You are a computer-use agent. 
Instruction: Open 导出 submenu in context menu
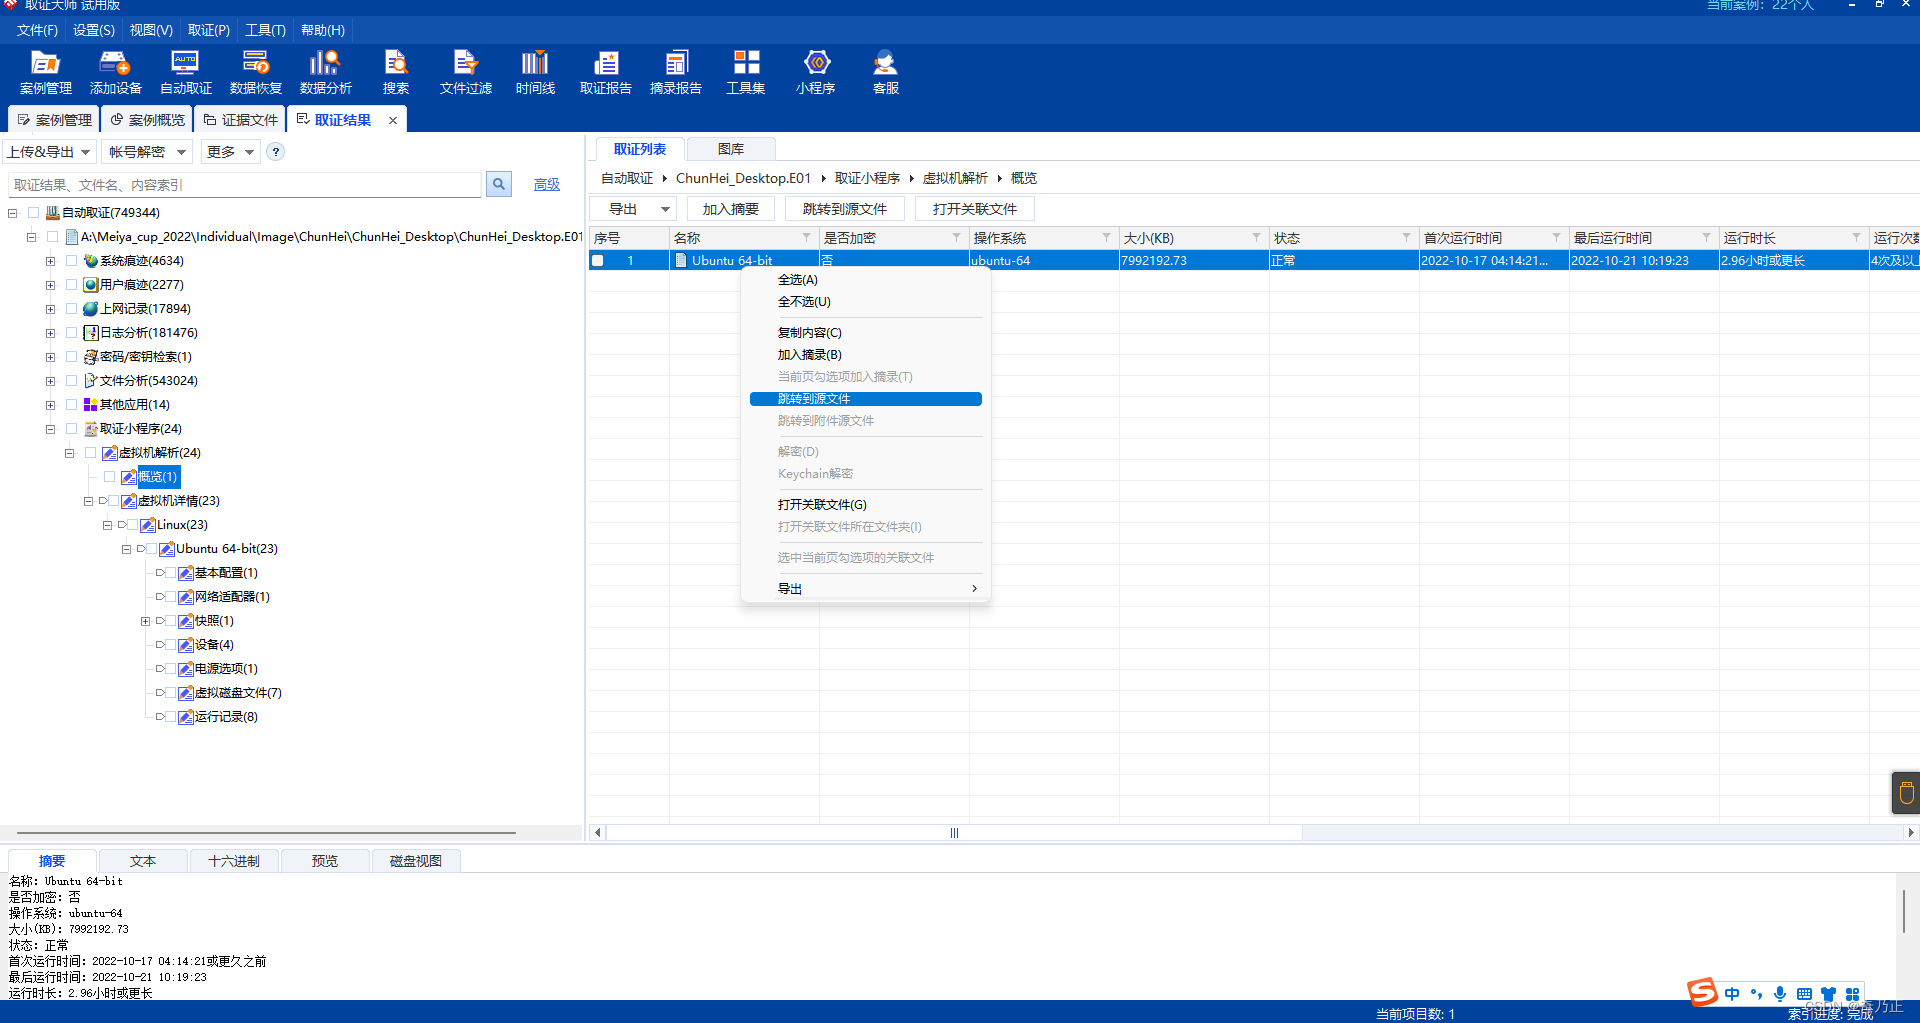[x=866, y=589]
